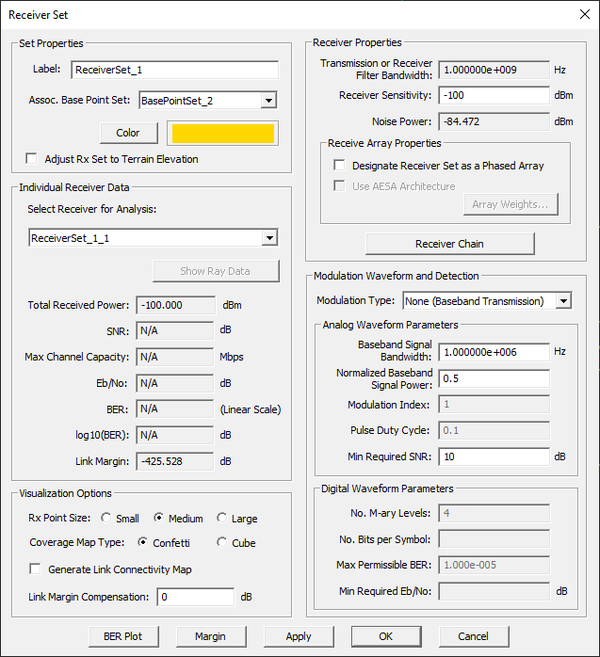Select Medium Rx point size

(158, 518)
